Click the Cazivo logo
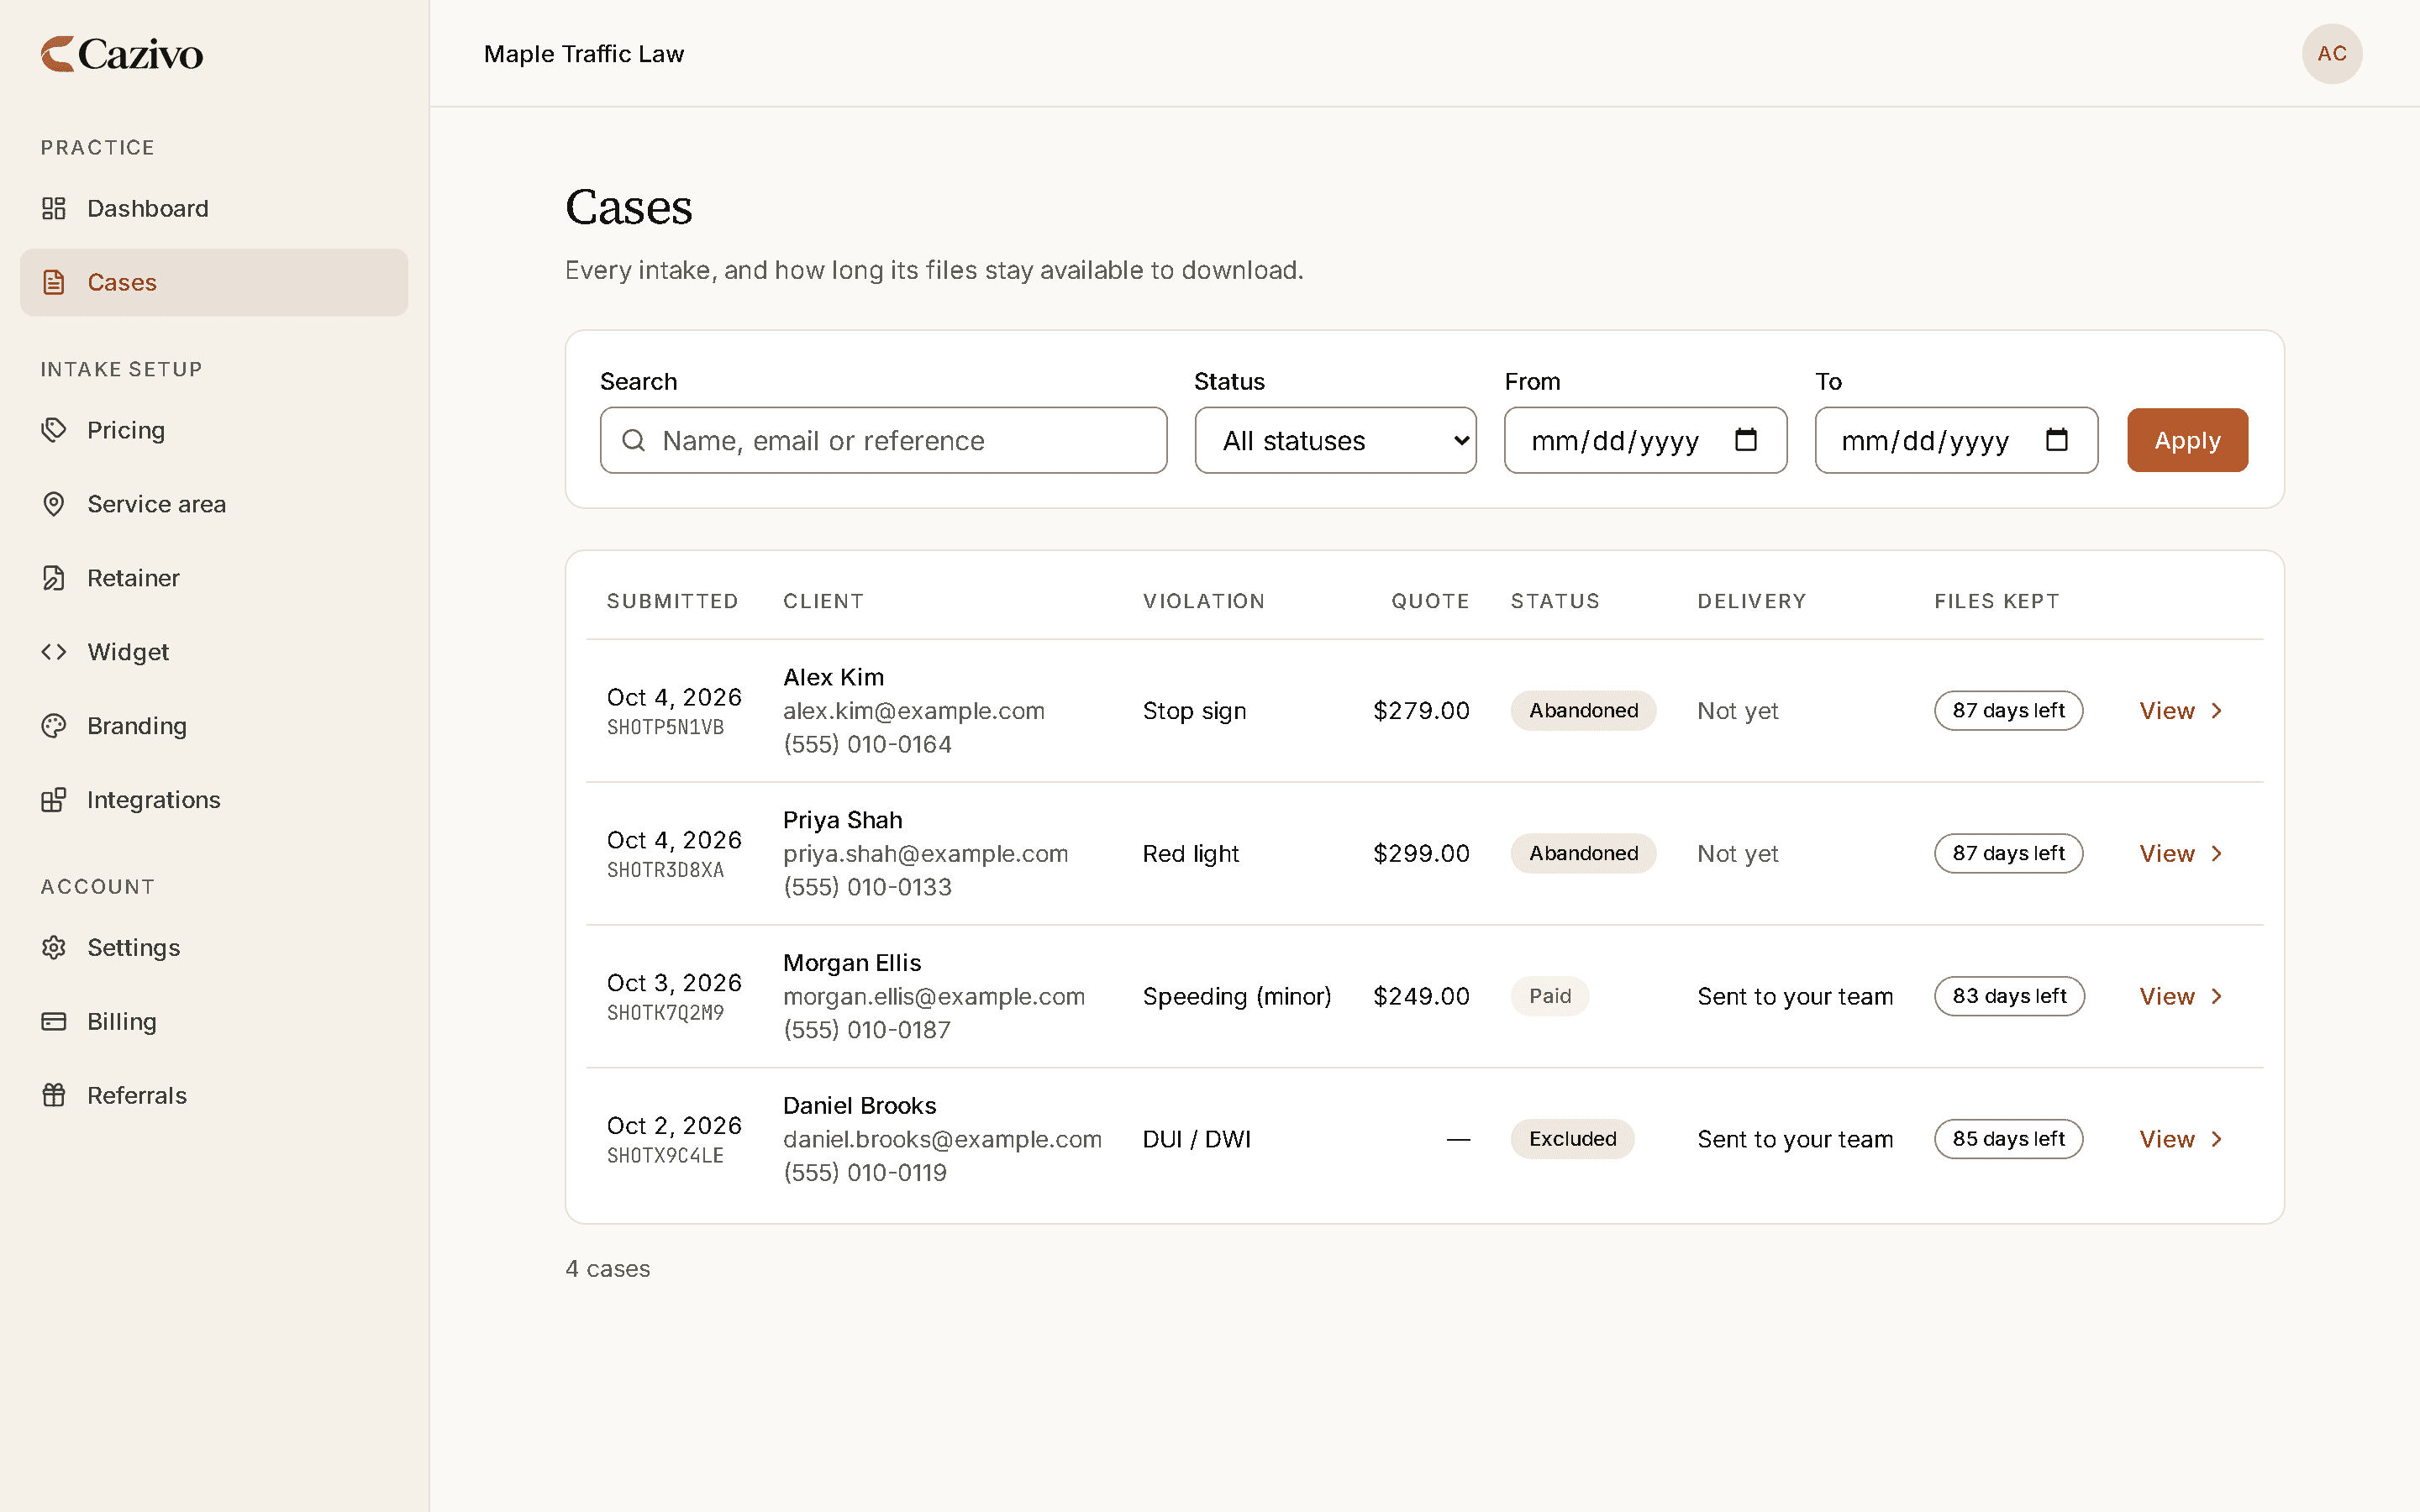 point(122,54)
